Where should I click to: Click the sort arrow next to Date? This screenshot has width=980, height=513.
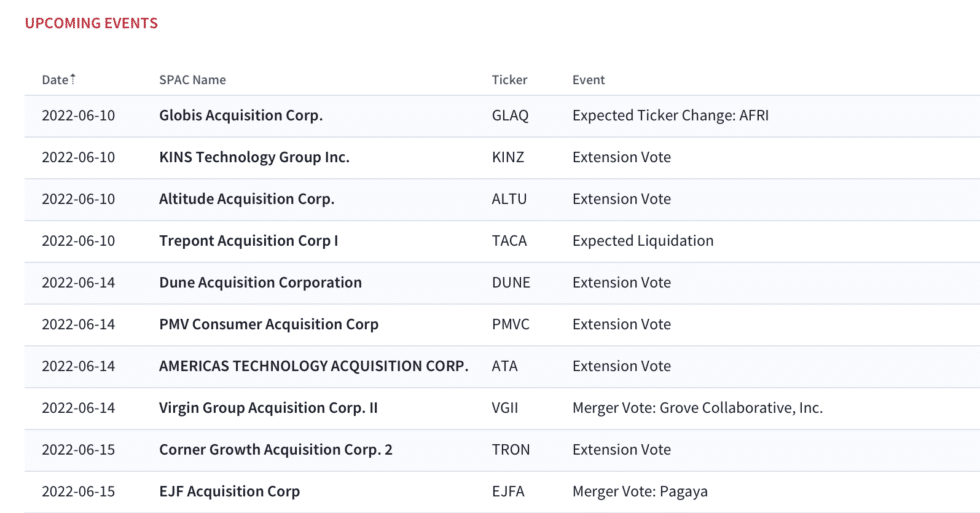73,79
